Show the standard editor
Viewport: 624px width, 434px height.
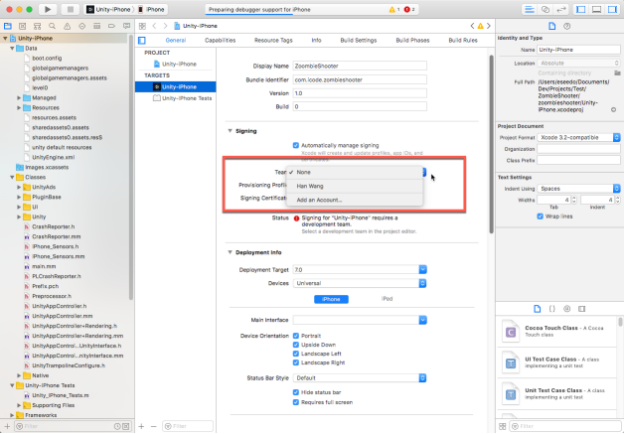click(529, 10)
